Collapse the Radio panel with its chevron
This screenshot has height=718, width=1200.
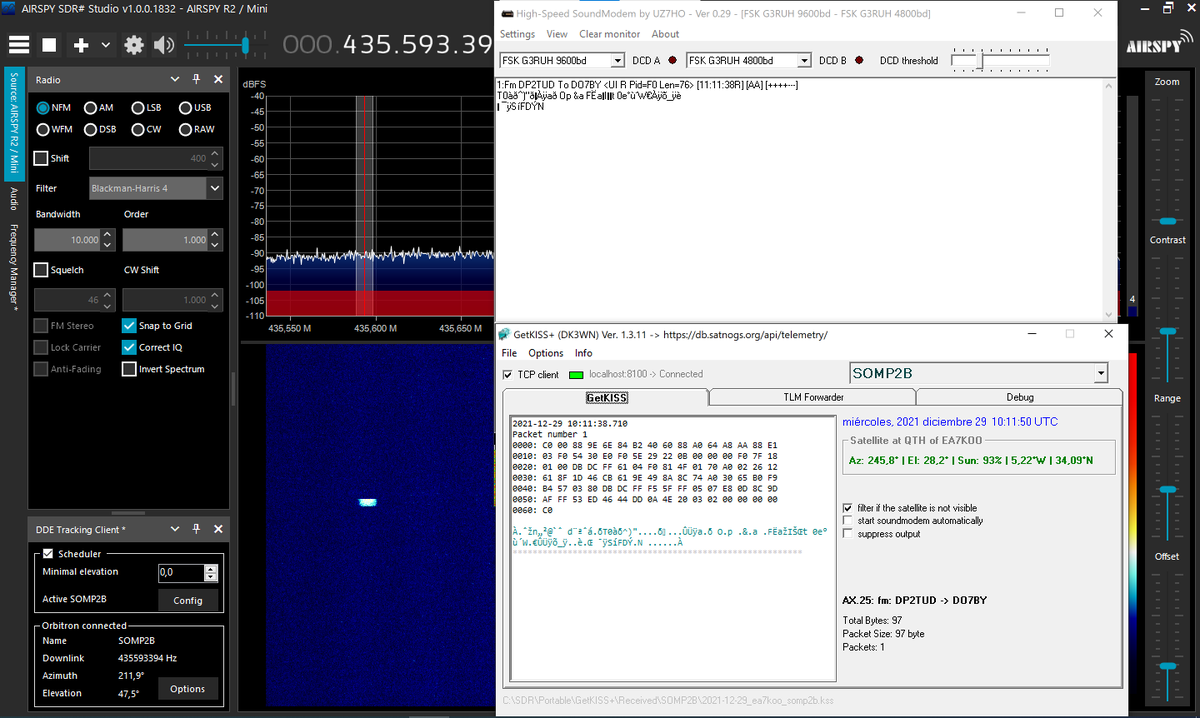click(x=175, y=80)
